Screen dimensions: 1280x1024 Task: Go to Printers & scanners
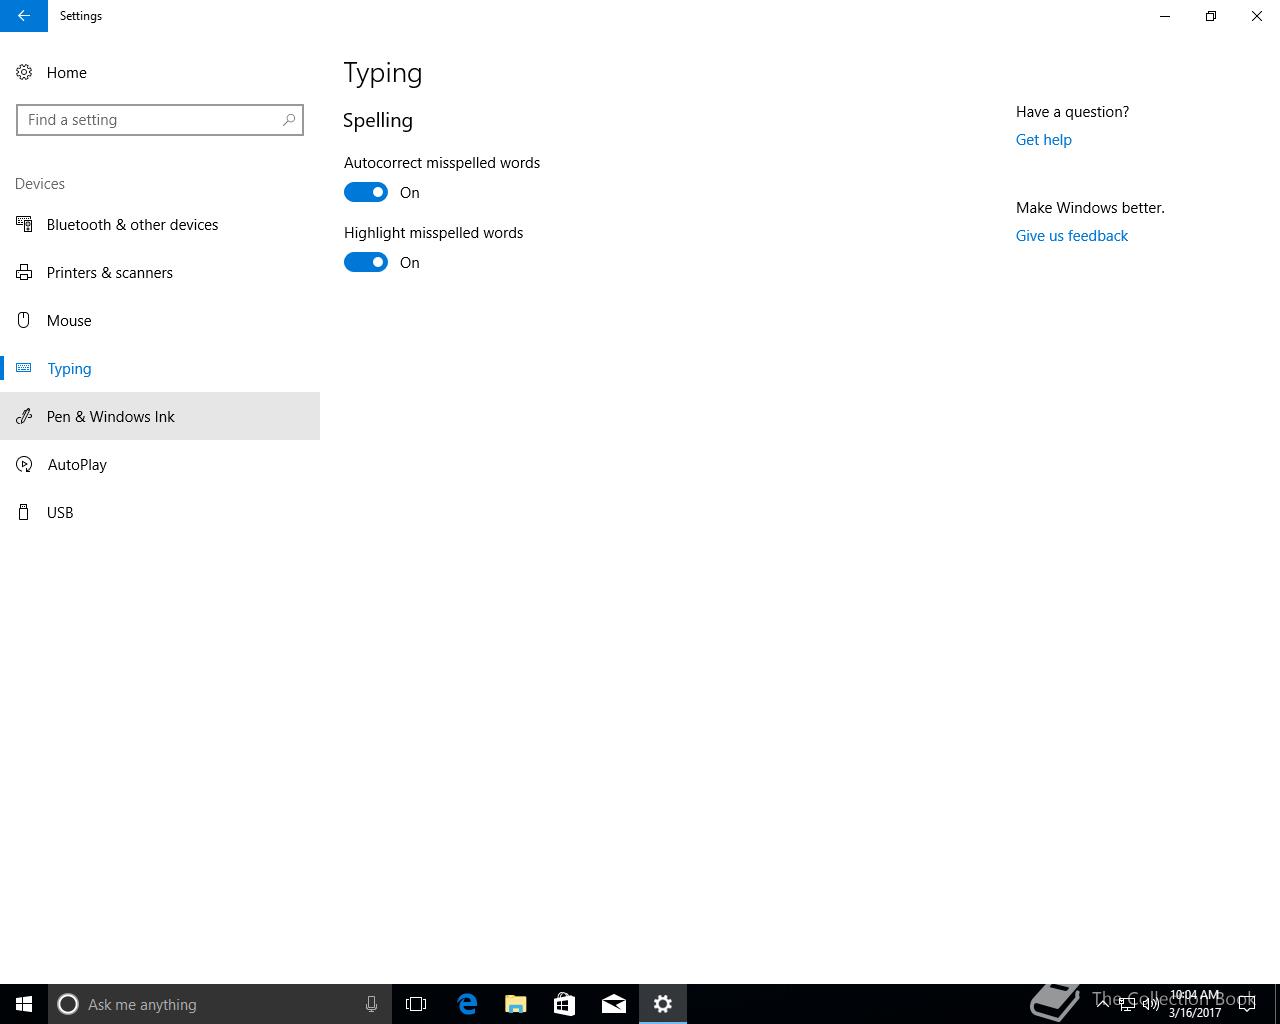coord(109,273)
